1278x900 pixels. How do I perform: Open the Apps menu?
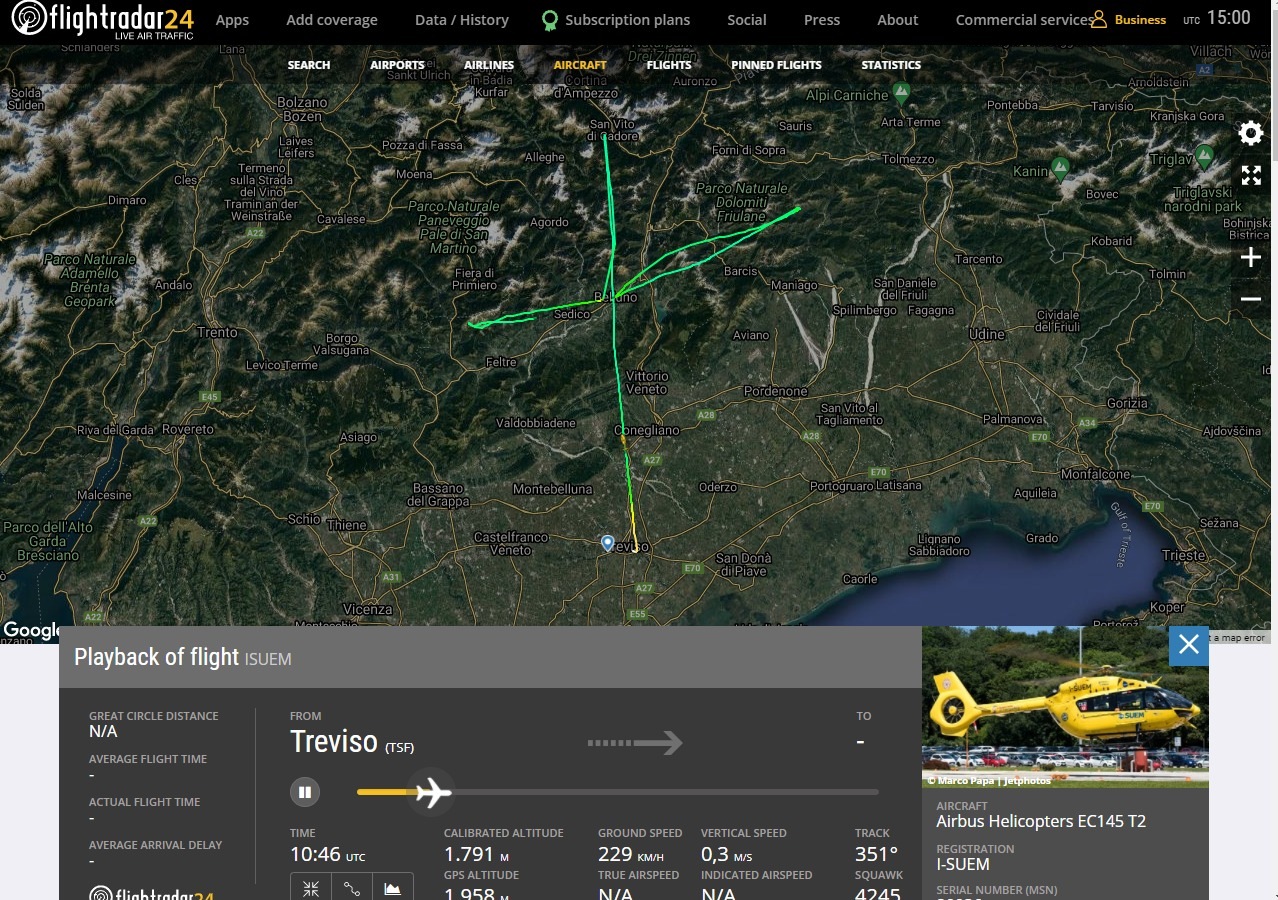click(232, 20)
